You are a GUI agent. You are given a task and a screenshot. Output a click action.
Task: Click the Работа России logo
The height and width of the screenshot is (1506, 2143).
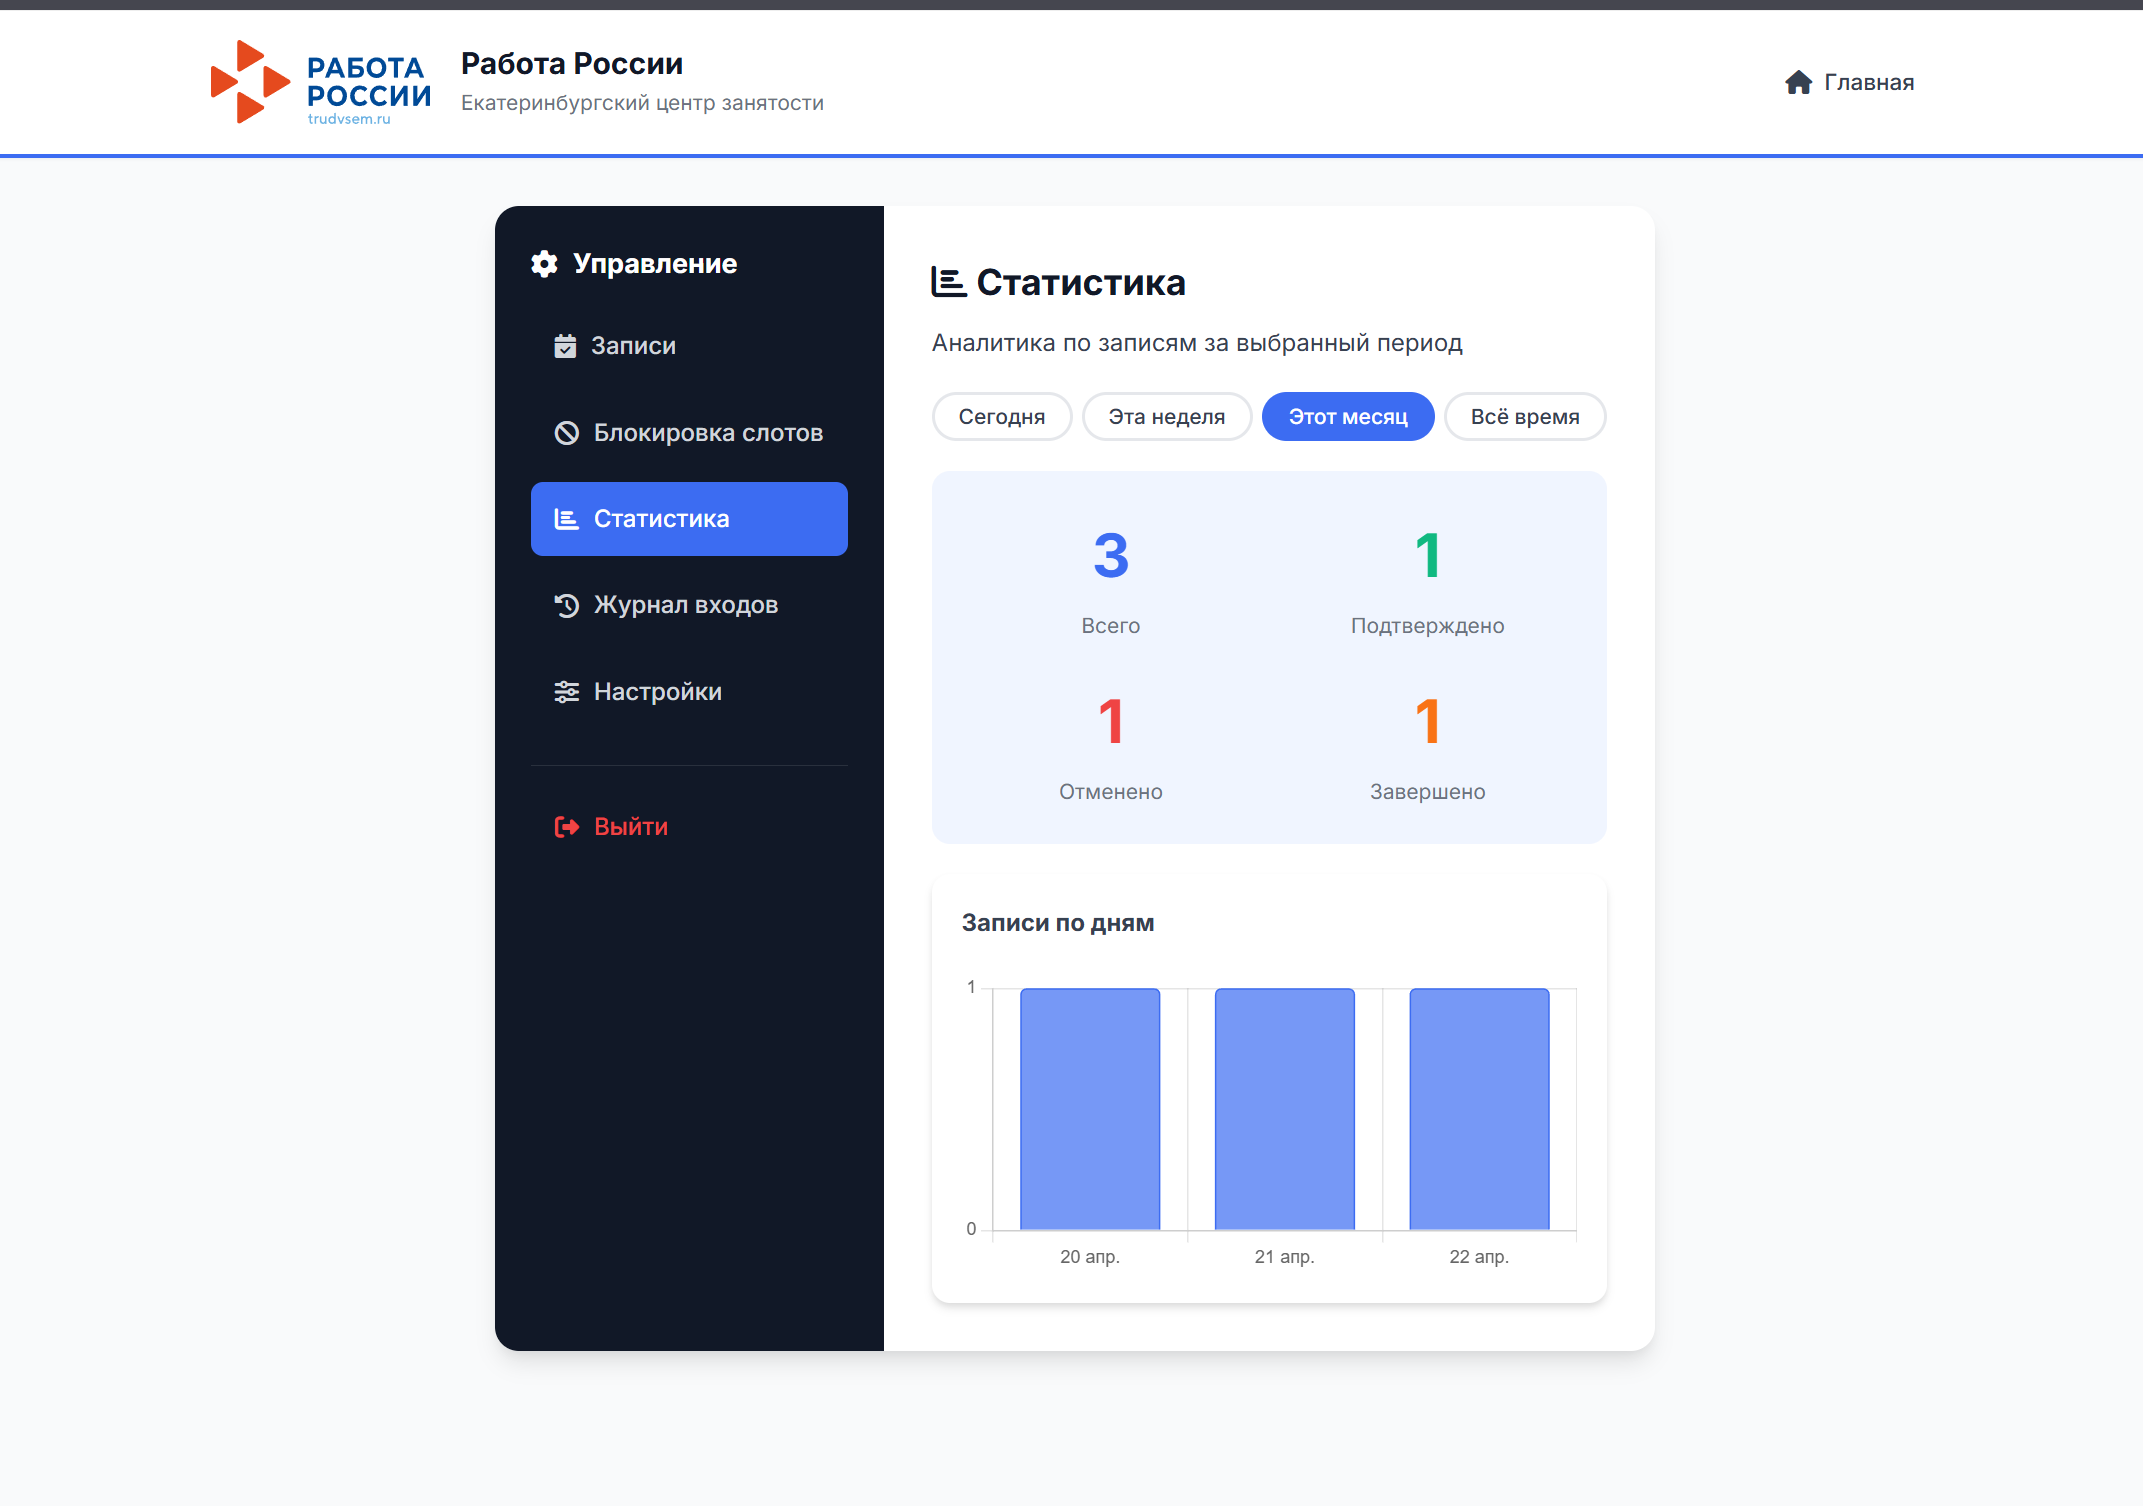320,83
